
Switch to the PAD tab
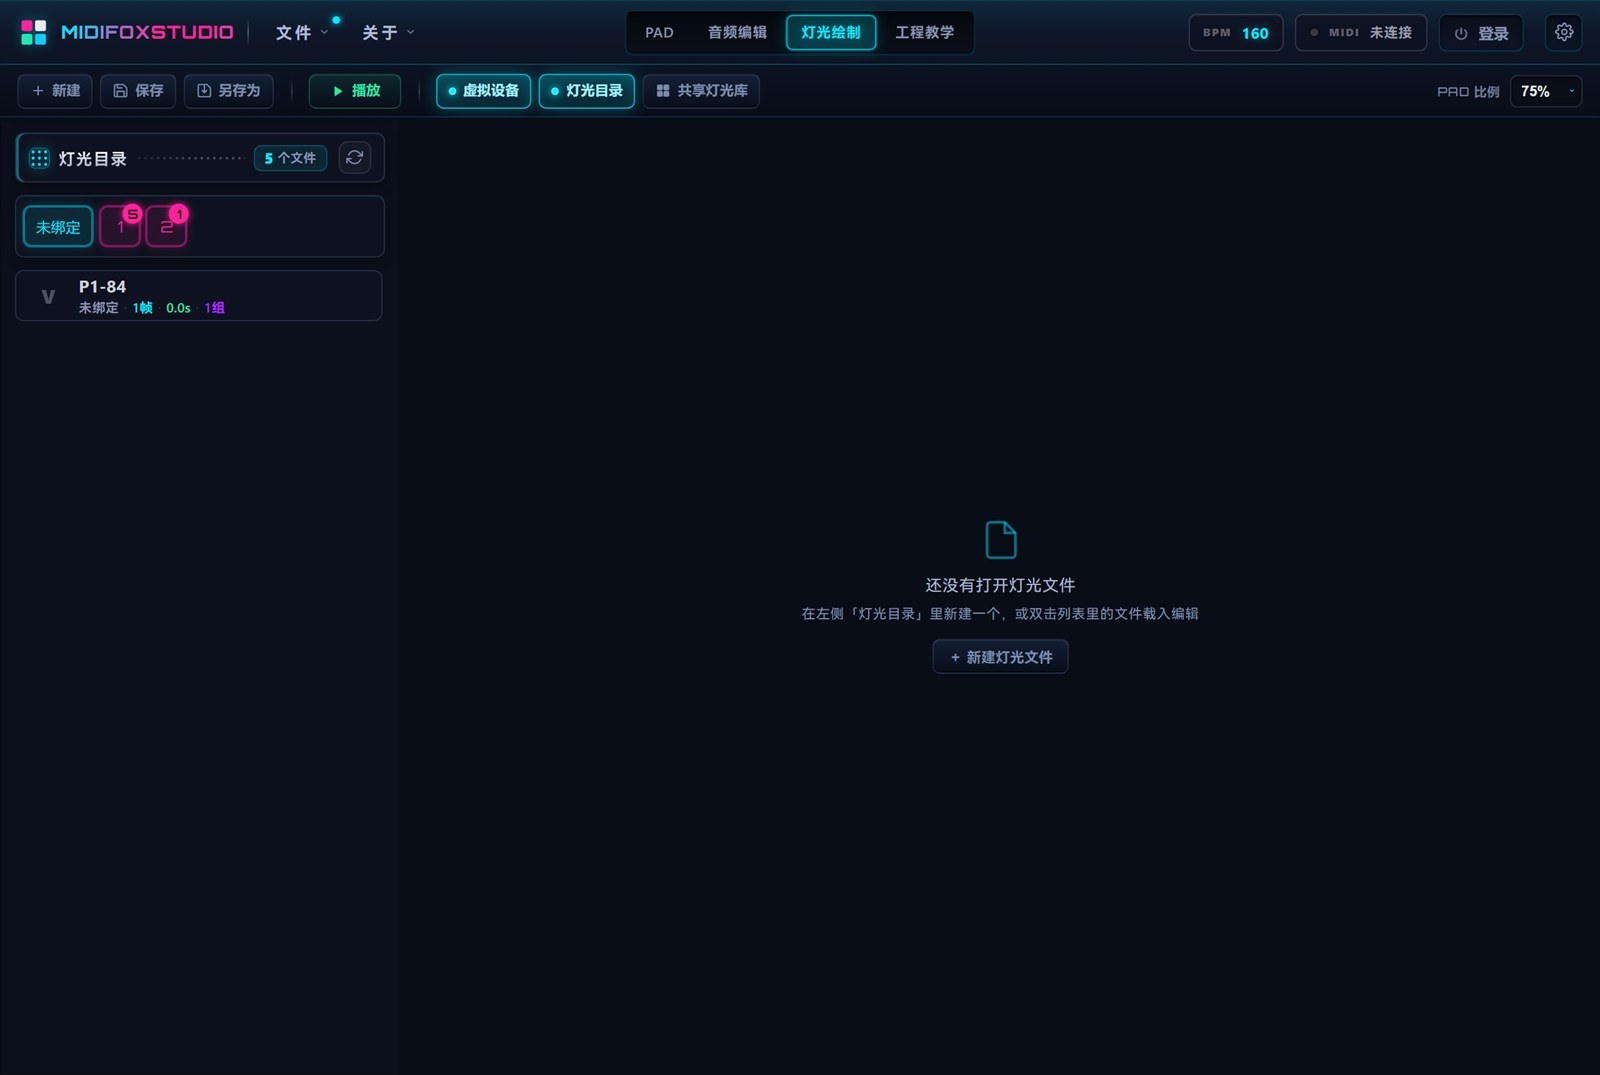coord(659,32)
